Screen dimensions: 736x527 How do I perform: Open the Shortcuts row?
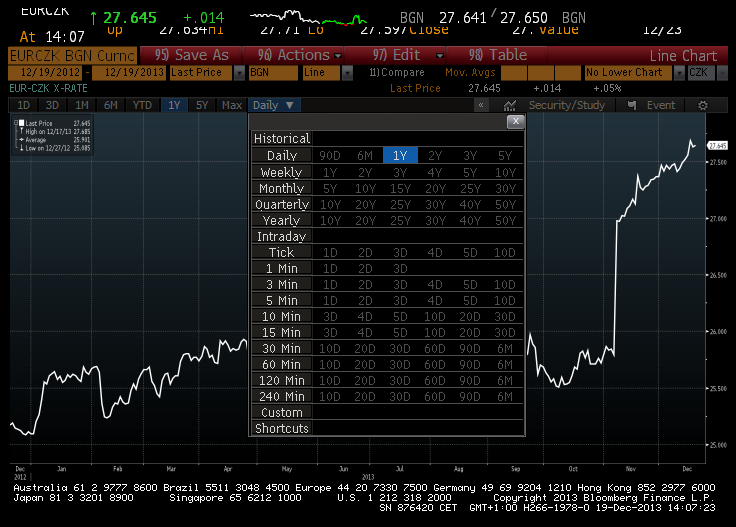(387, 428)
